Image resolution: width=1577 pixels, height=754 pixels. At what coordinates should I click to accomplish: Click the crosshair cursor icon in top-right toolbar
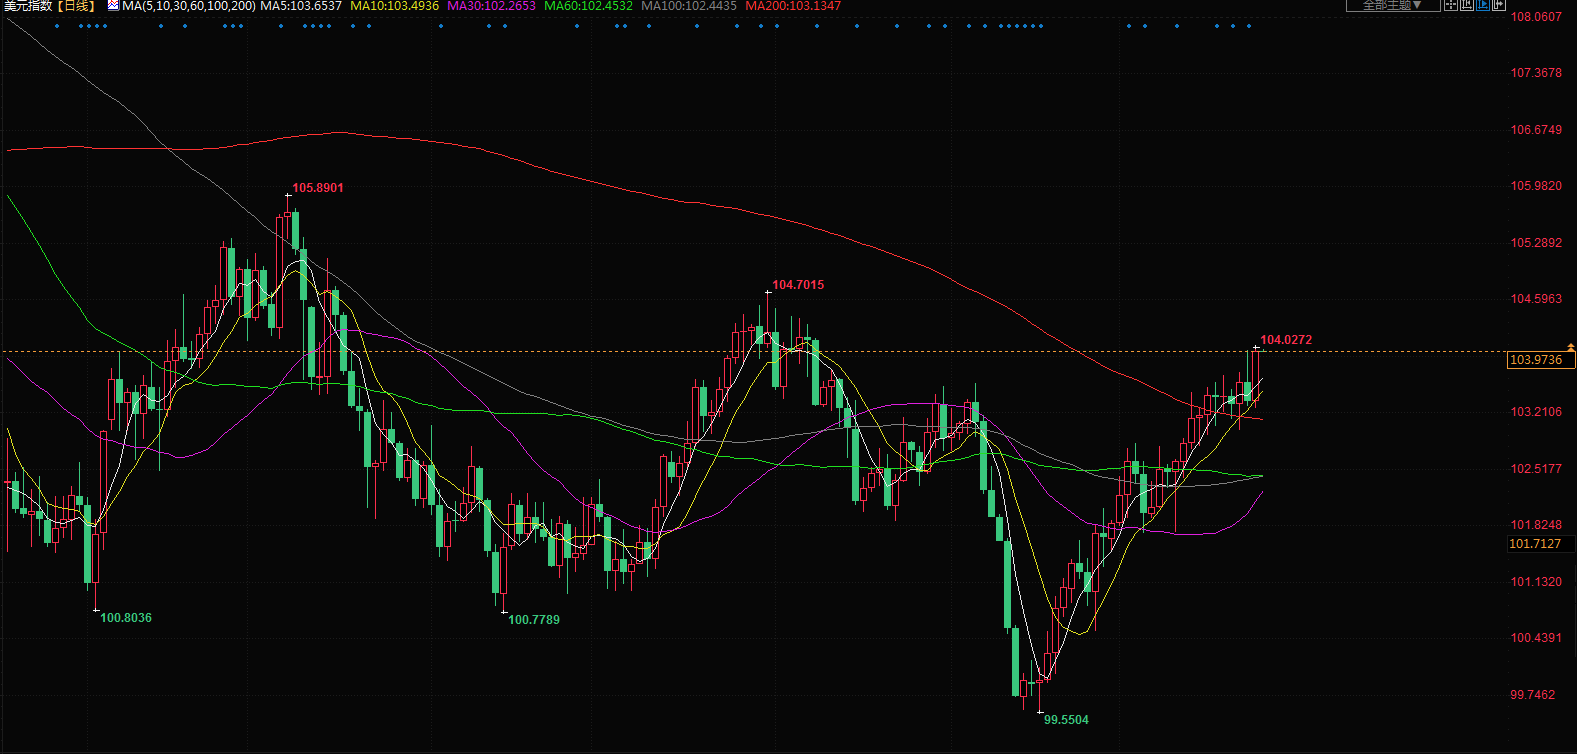(1450, 5)
